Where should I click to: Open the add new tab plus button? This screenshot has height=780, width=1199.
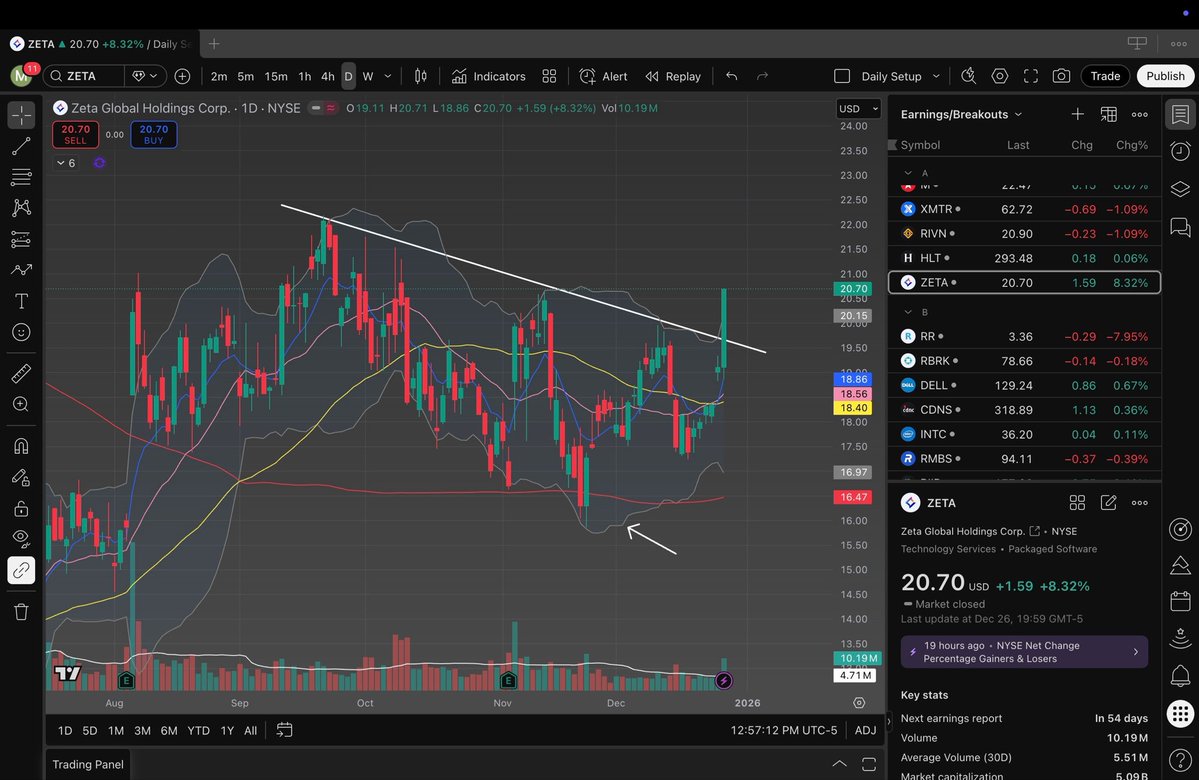pyautogui.click(x=214, y=44)
